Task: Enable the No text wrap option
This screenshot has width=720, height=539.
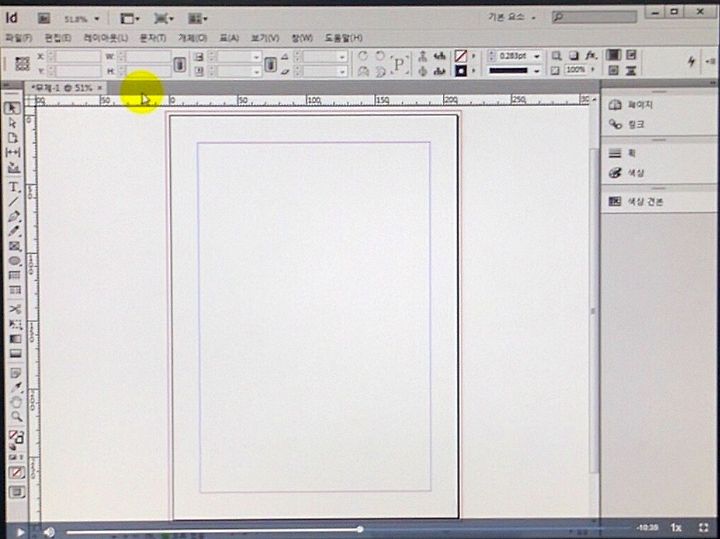Action: (613, 55)
